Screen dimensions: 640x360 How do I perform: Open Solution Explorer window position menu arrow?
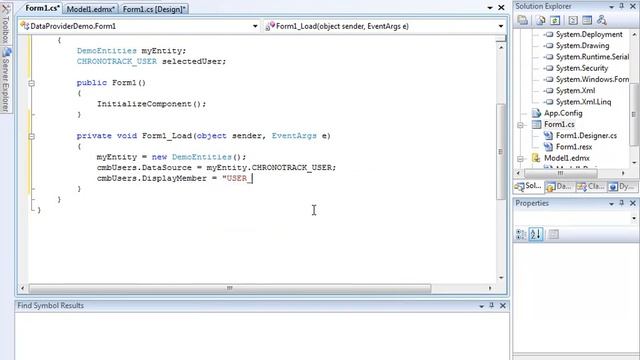[611, 7]
